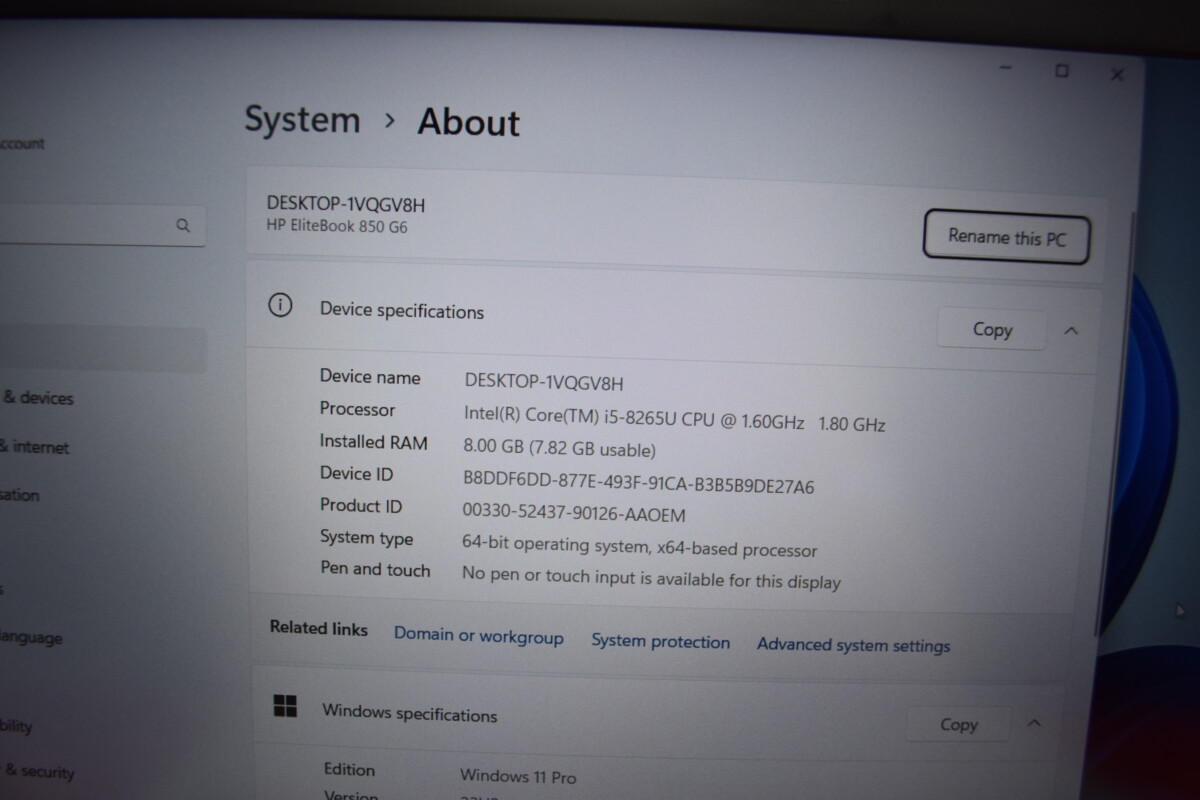Click the Windows specifications header text
The image size is (1200, 800).
pyautogui.click(x=409, y=713)
